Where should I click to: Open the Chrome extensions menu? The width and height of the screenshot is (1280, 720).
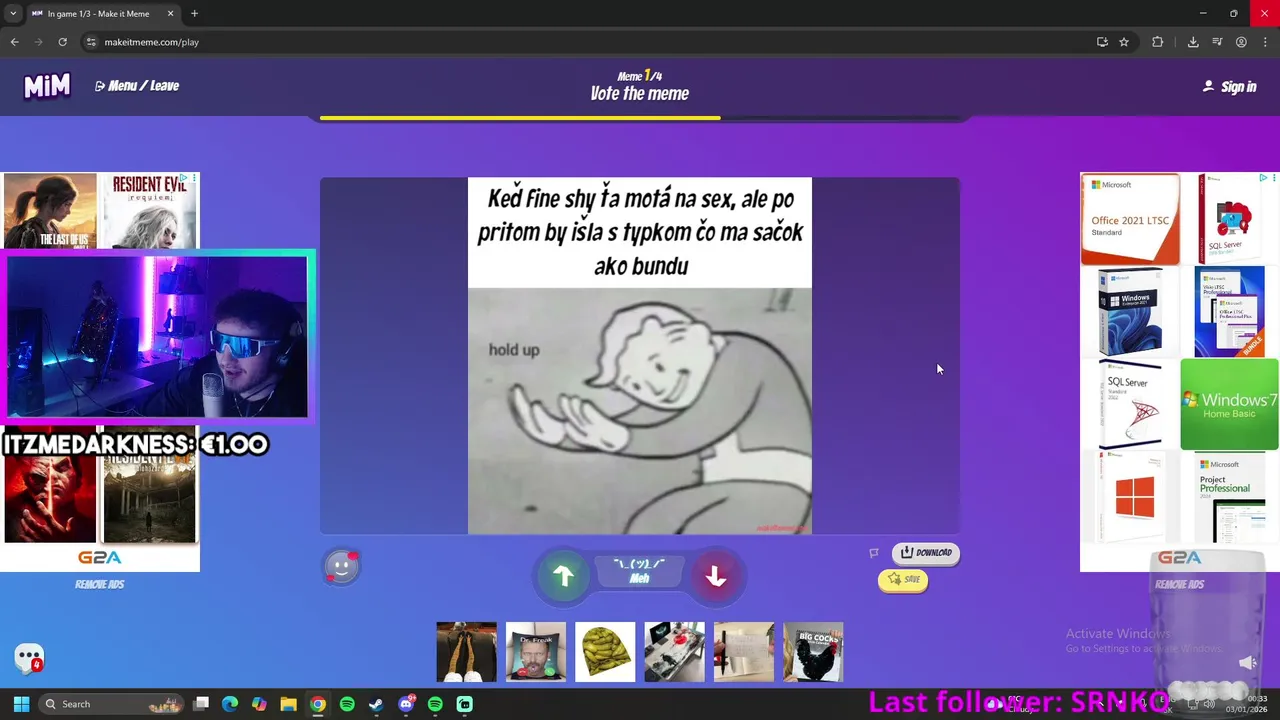tap(1158, 42)
